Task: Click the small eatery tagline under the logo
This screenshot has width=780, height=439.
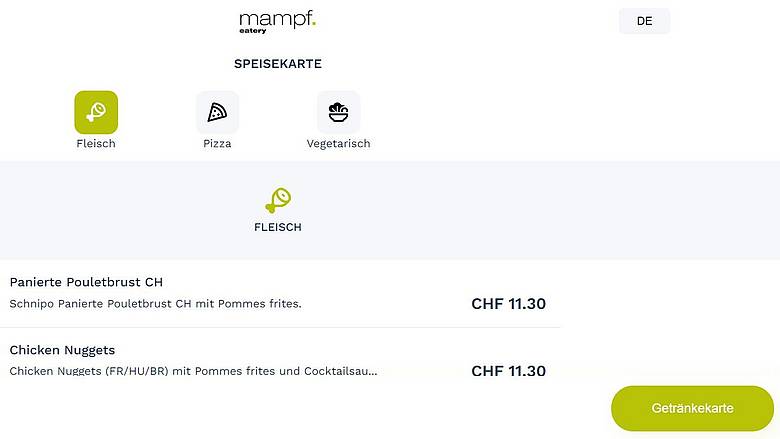Action: (x=253, y=31)
